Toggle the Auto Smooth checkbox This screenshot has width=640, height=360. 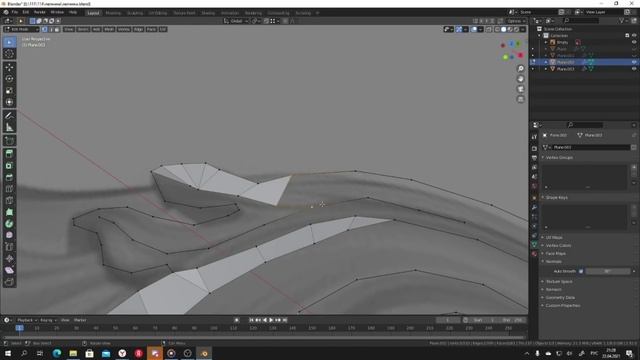click(x=581, y=271)
